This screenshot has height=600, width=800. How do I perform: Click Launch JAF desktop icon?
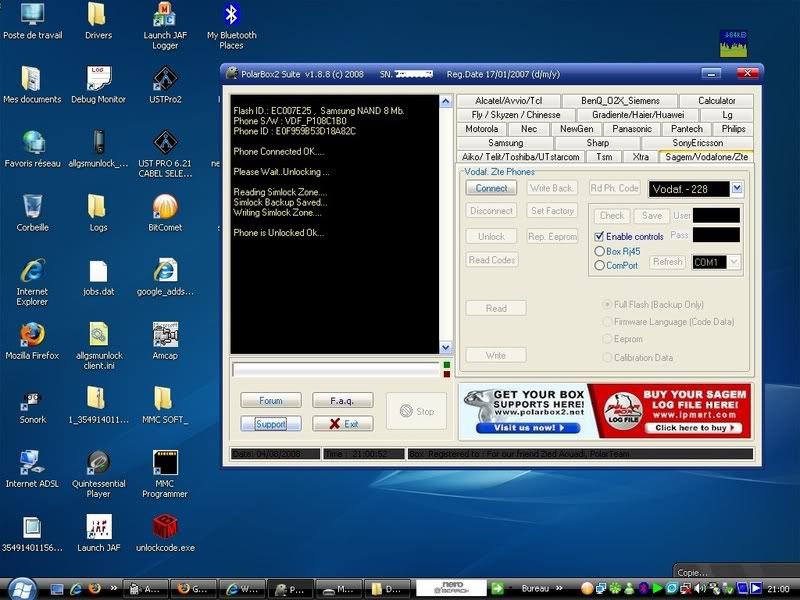(98, 533)
